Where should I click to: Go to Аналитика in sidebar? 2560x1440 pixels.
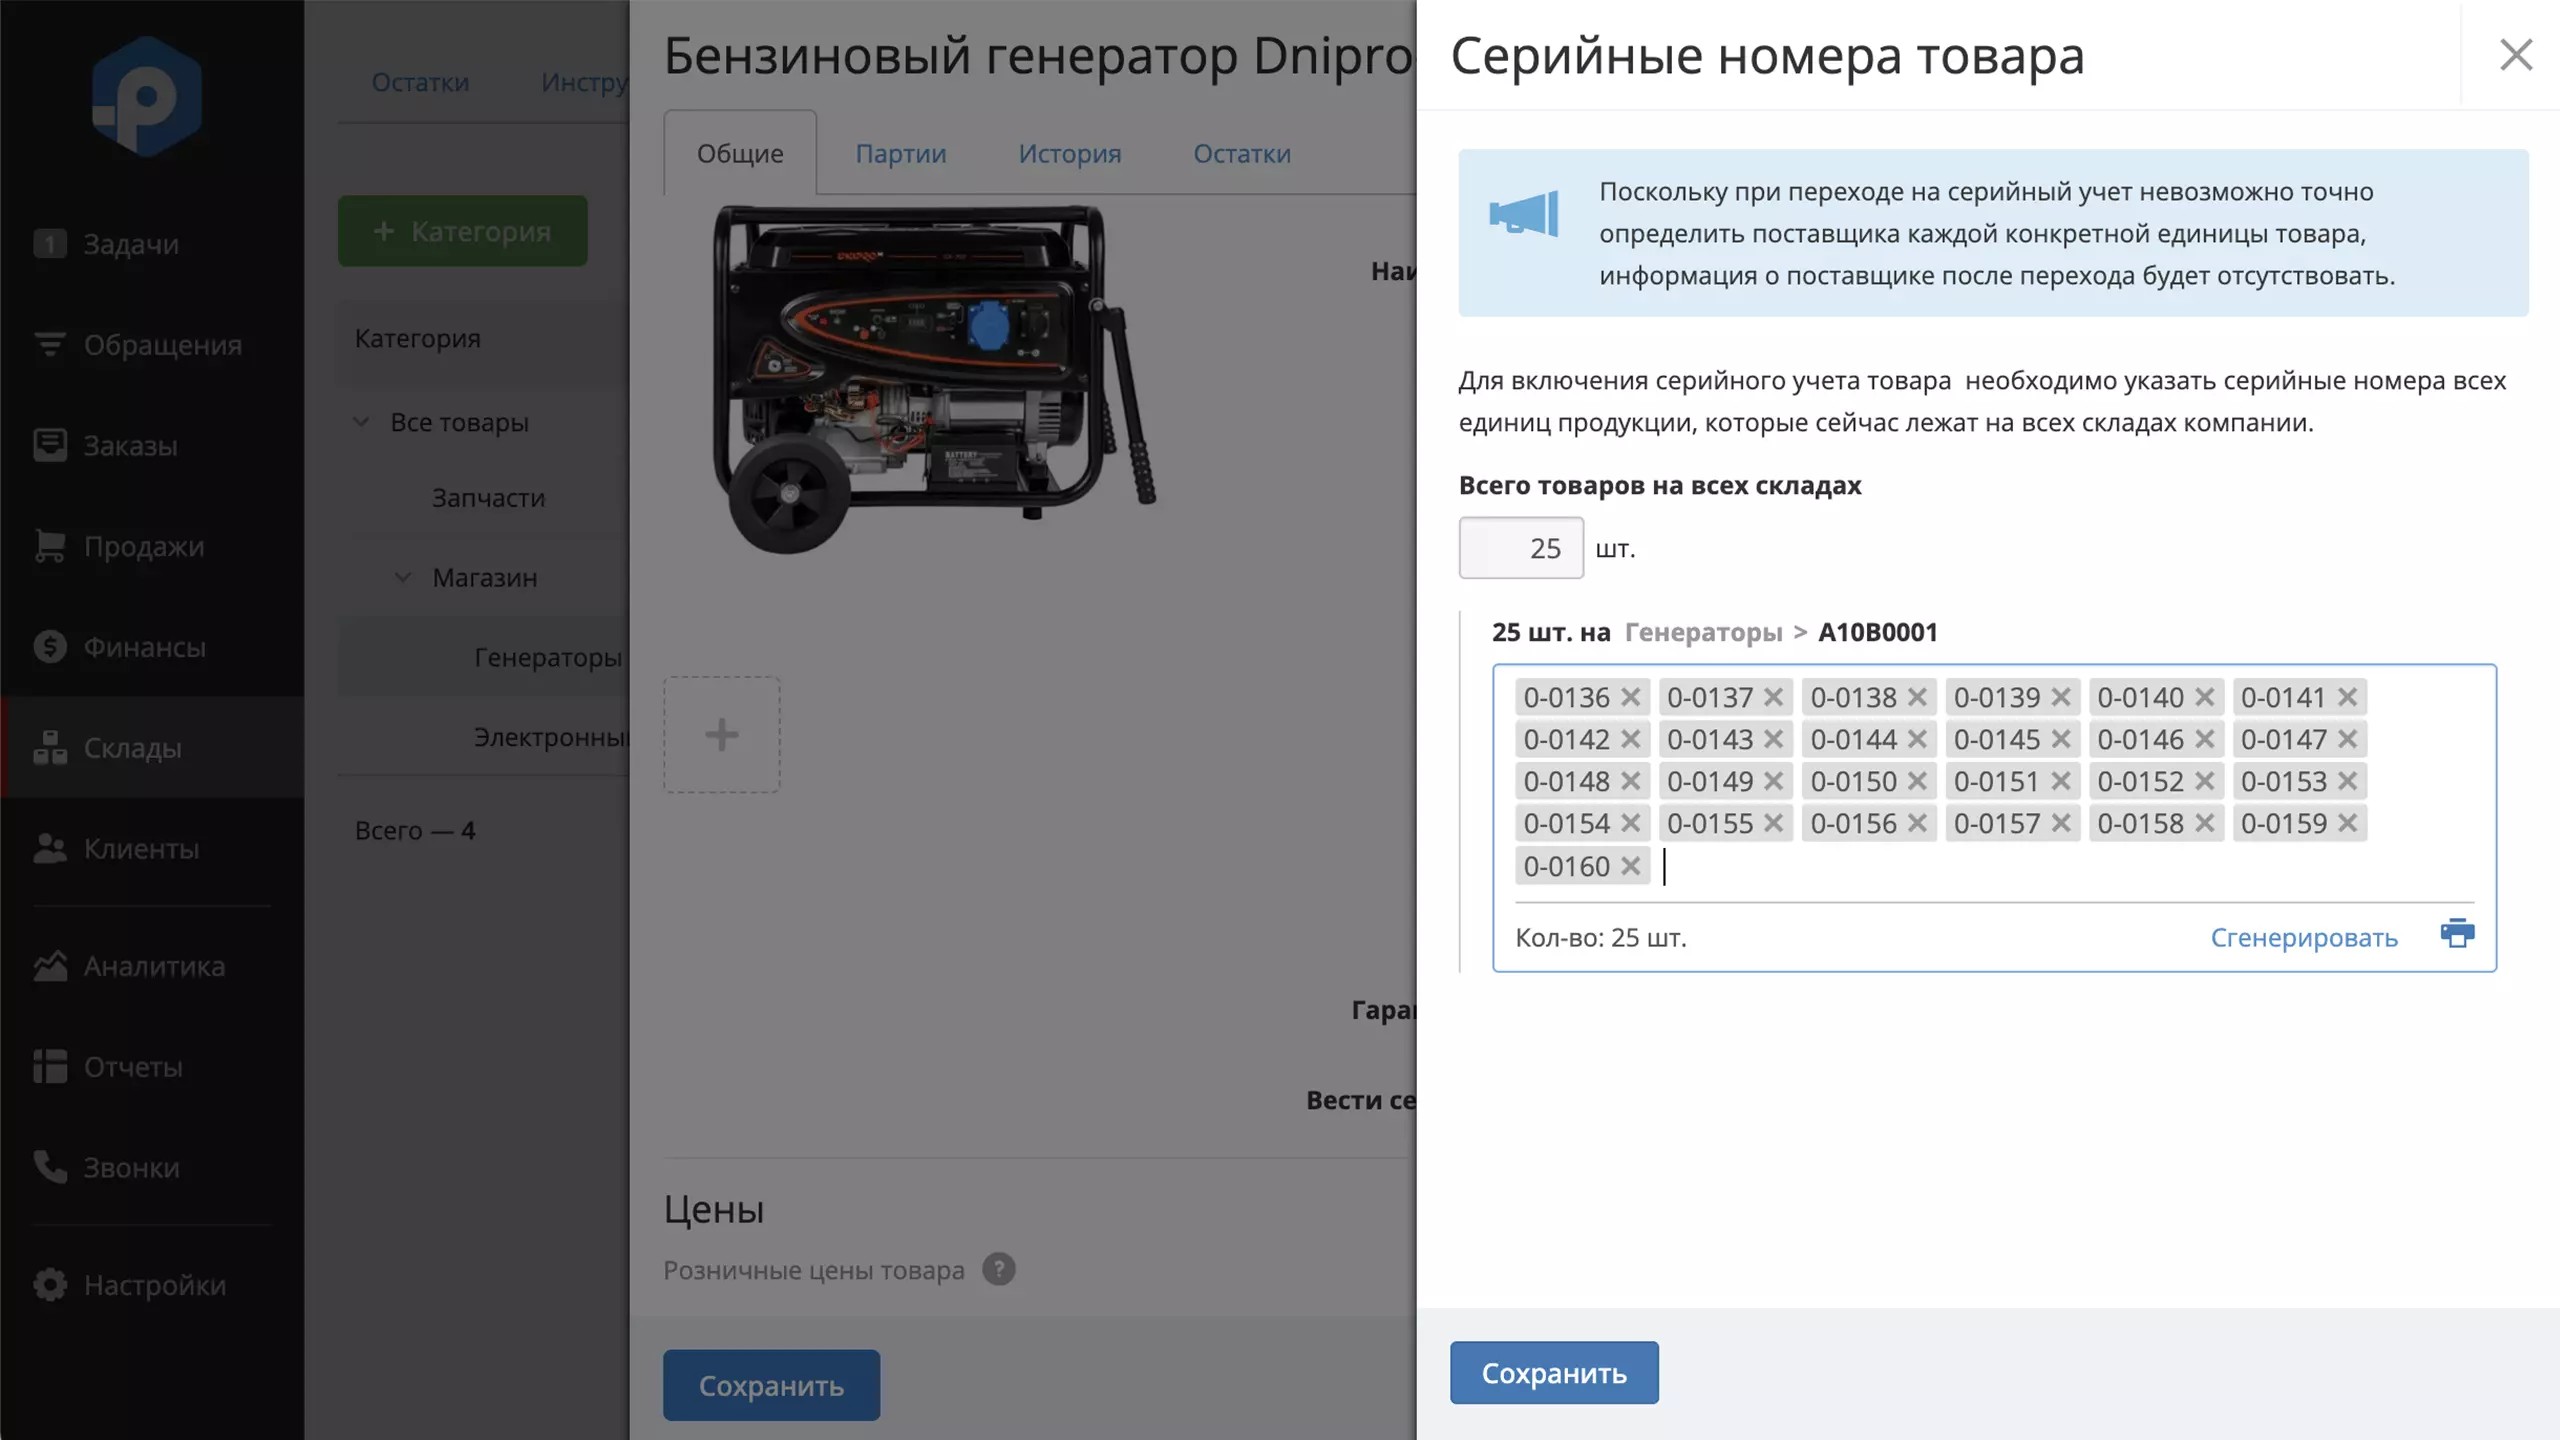pos(154,966)
